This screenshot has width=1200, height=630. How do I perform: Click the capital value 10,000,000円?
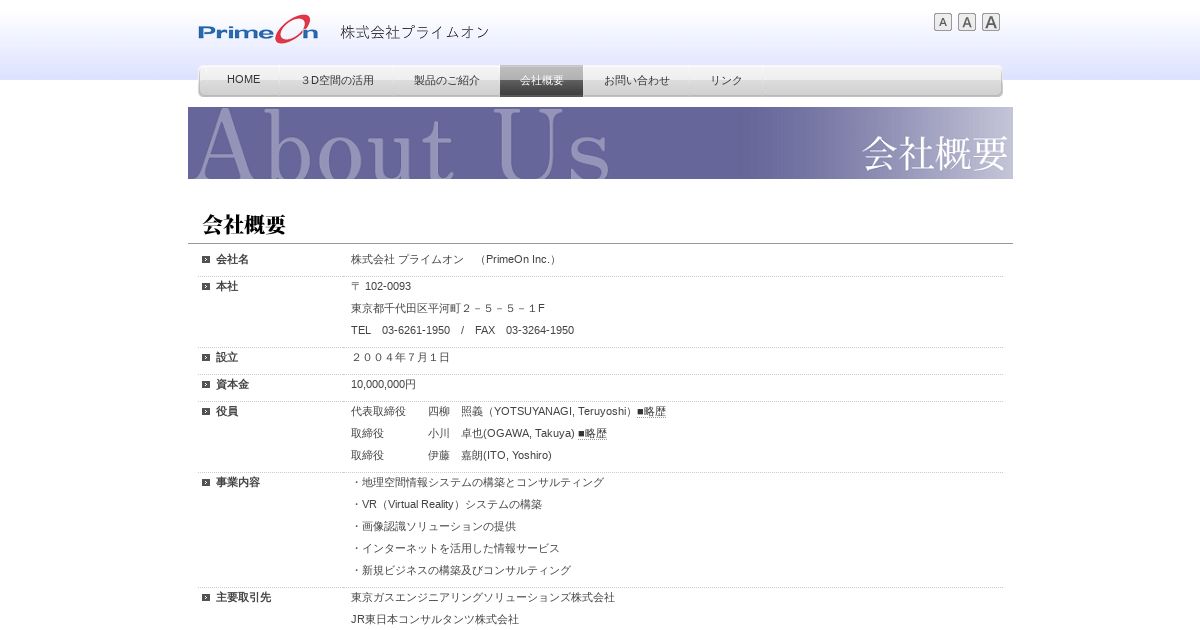tap(383, 384)
